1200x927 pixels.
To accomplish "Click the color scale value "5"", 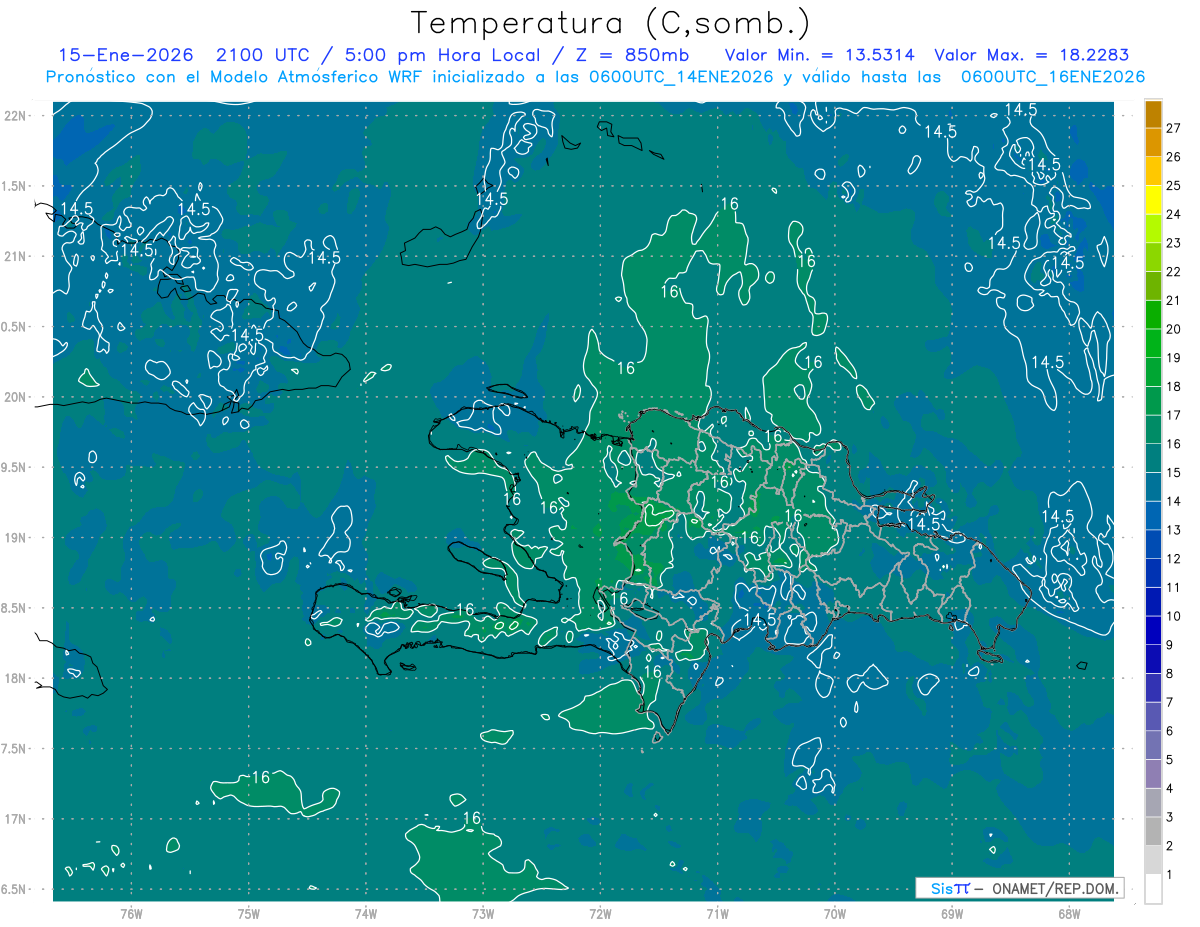I will tap(1170, 760).
